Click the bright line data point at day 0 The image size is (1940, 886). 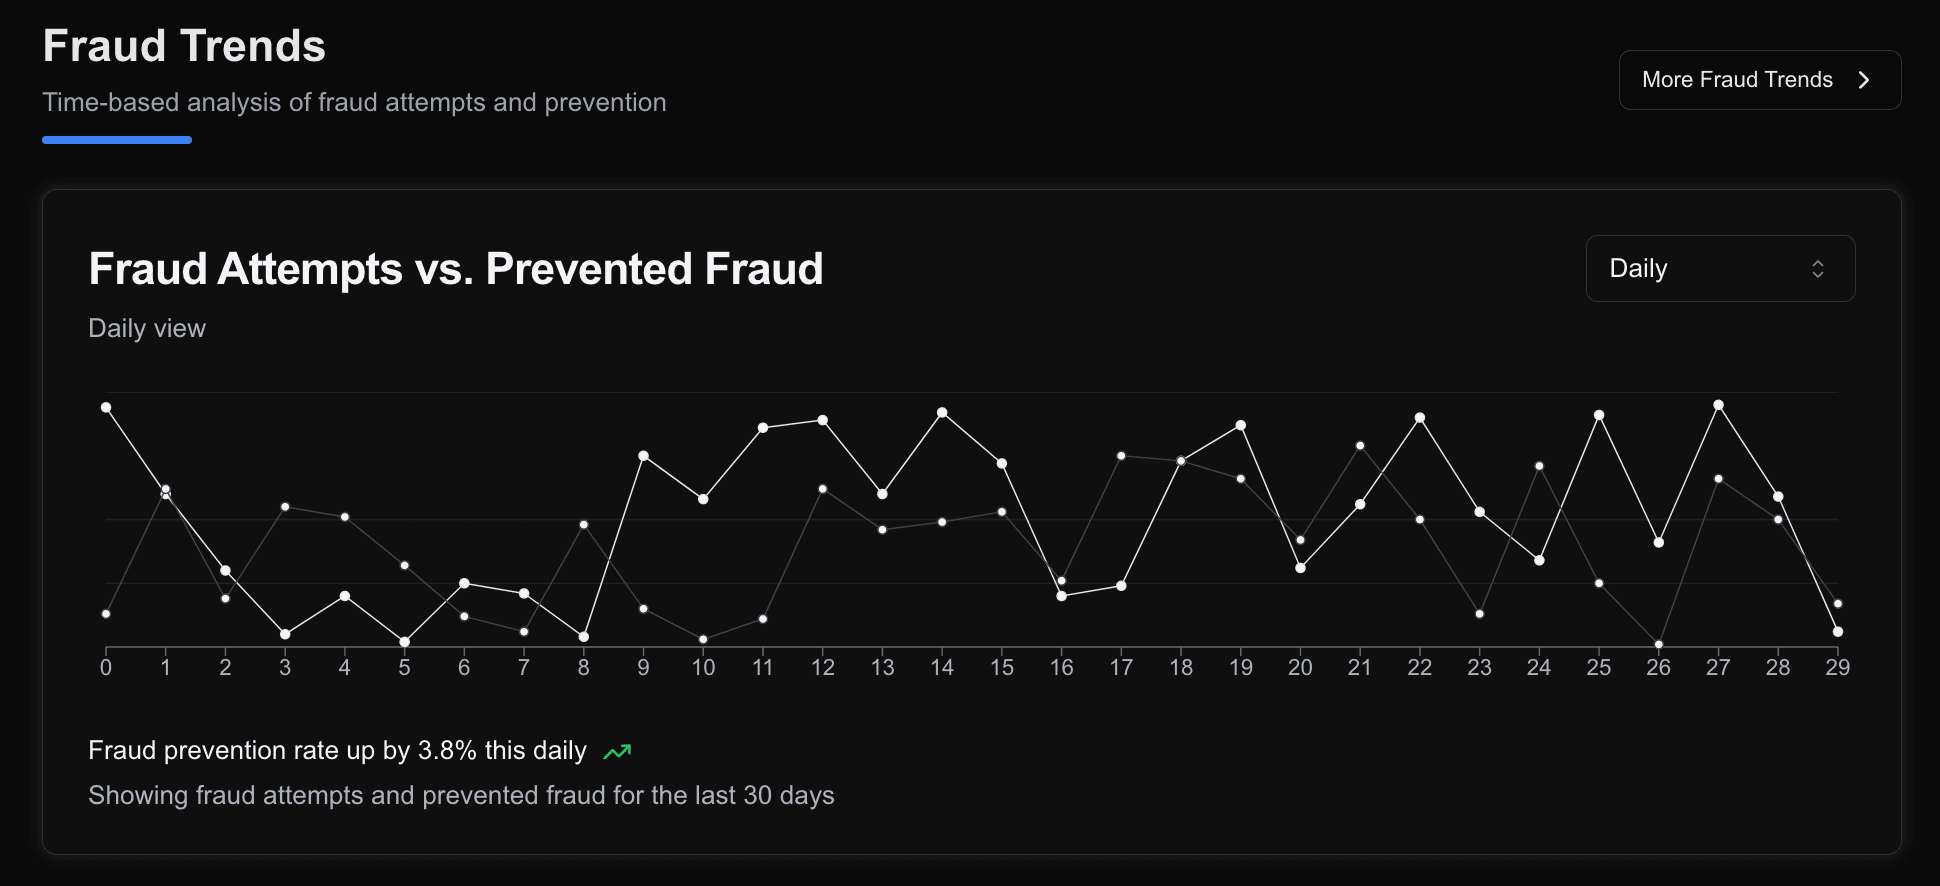[x=106, y=407]
